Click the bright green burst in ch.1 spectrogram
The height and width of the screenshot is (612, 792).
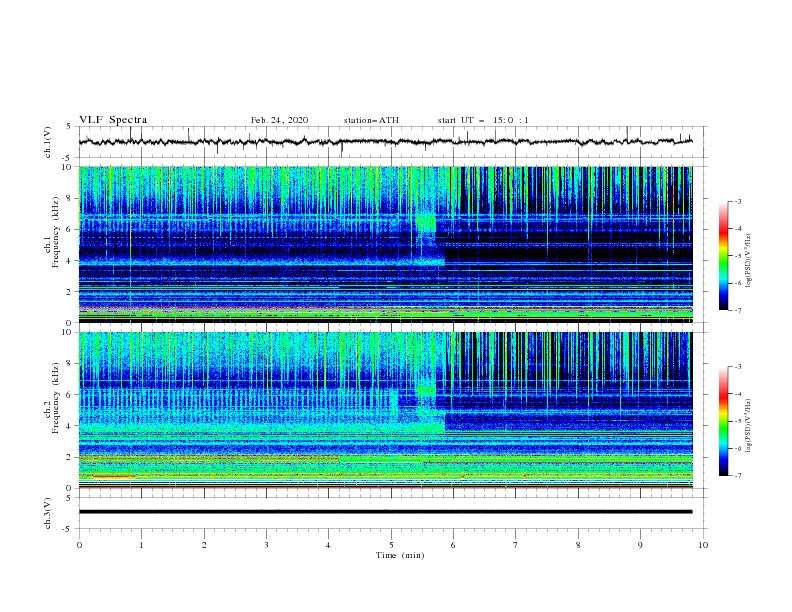click(x=427, y=223)
